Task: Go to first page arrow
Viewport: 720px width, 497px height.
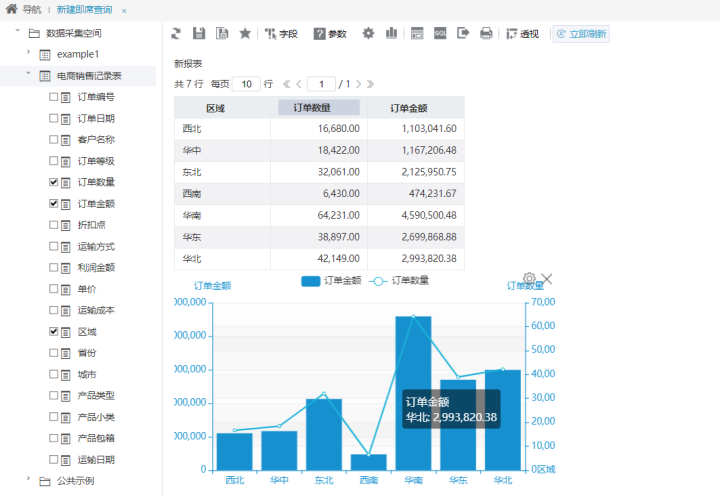Action: tap(287, 84)
